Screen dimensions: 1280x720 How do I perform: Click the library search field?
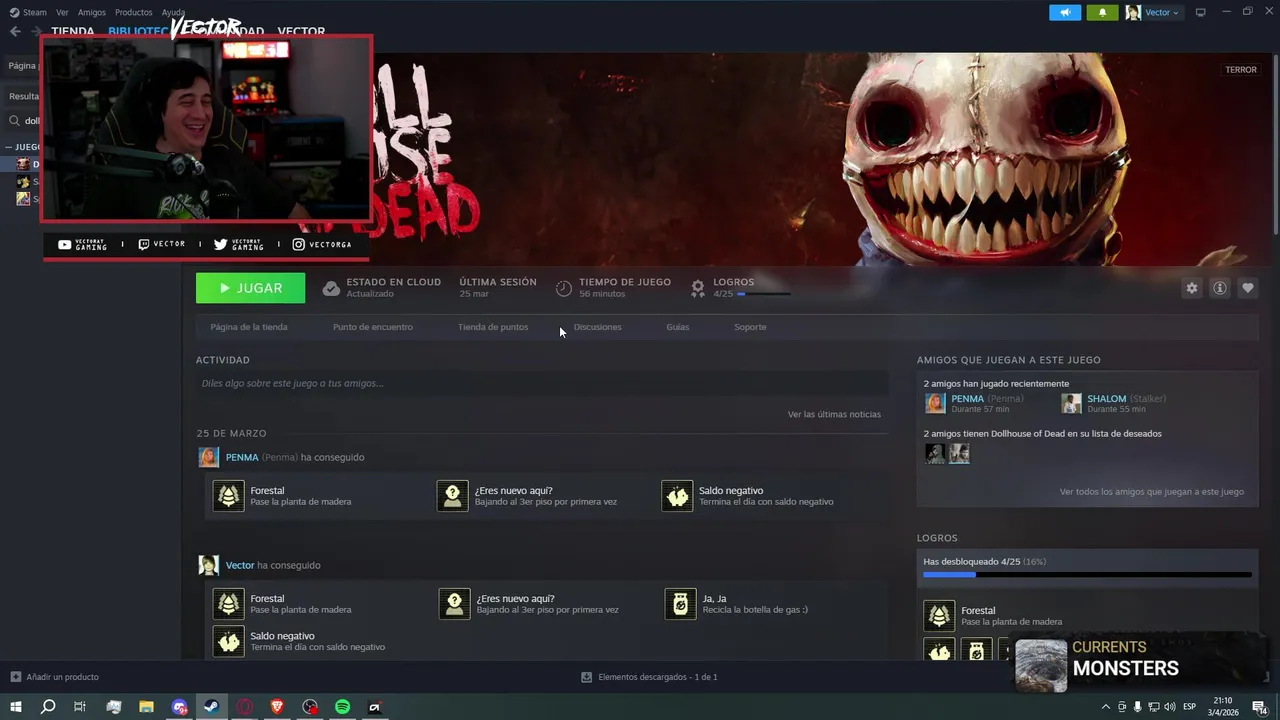(x=24, y=121)
